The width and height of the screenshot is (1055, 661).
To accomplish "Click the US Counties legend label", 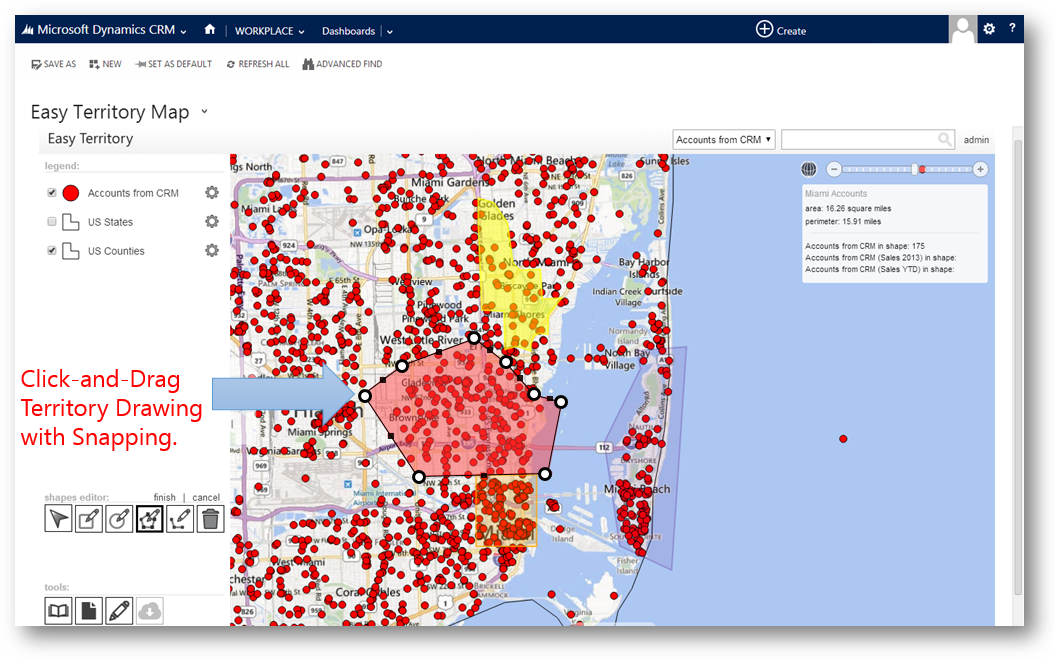I will click(x=116, y=251).
